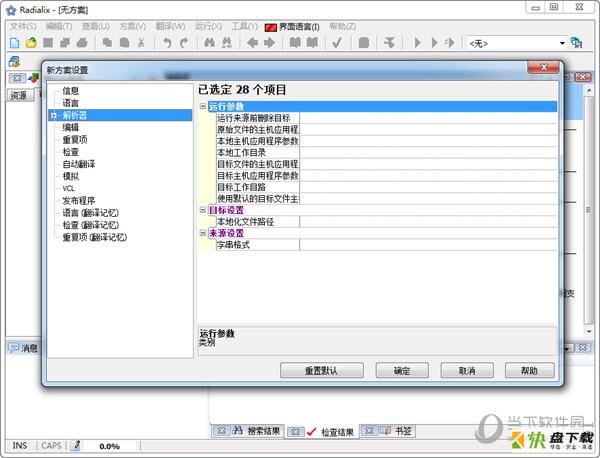Open the 编辑(T) menu
Screen dimensions: 600x458
(x=59, y=26)
